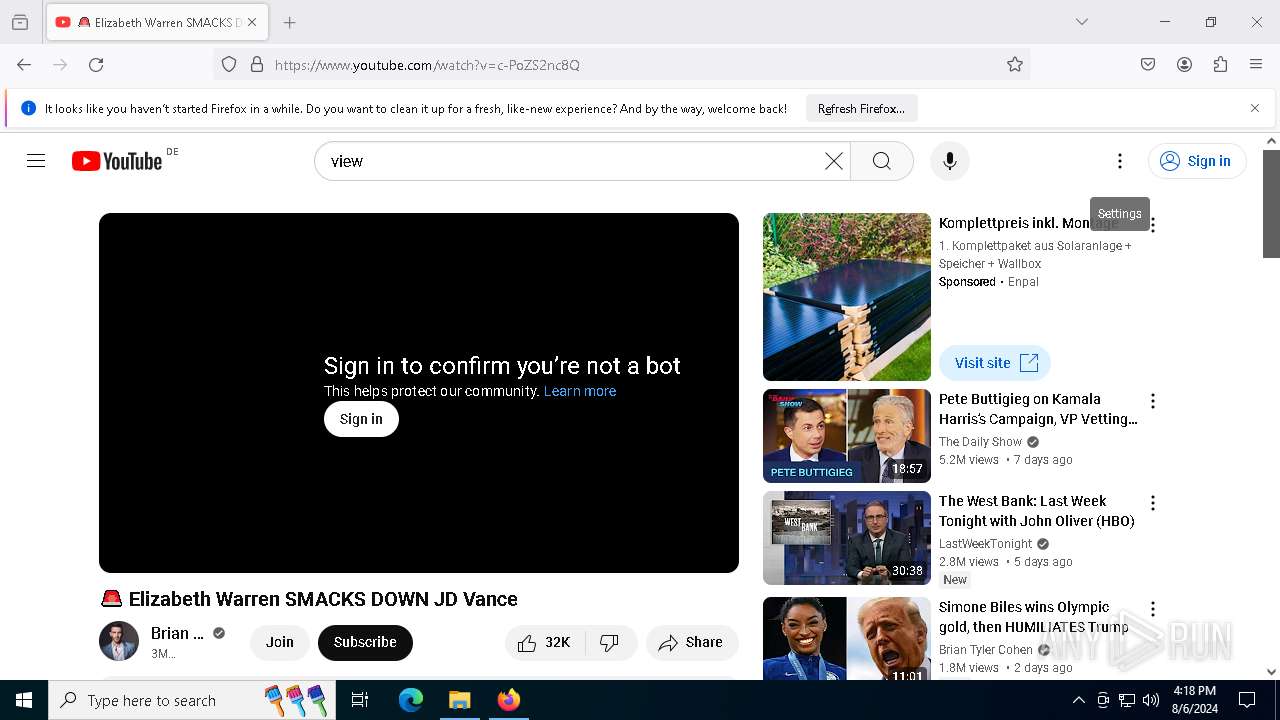Start voice search with the microphone
This screenshot has height=720, width=1280.
(949, 161)
